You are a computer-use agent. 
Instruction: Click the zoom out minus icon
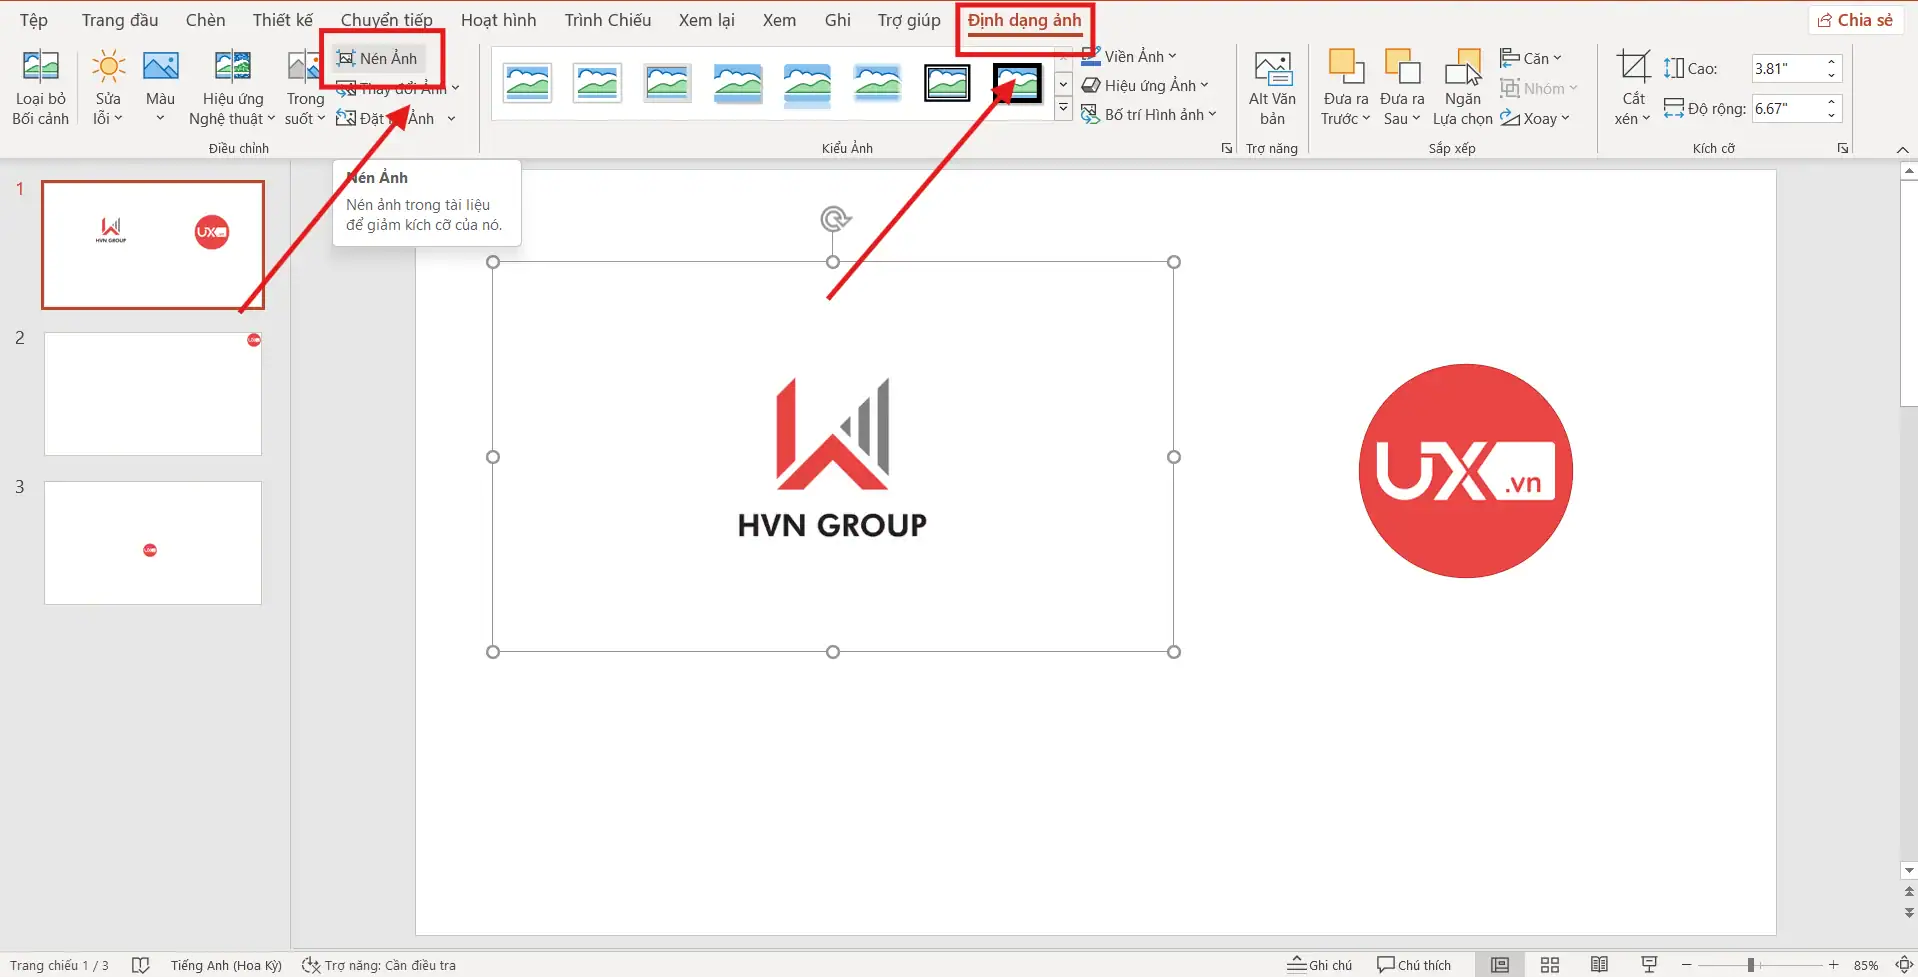click(1687, 965)
